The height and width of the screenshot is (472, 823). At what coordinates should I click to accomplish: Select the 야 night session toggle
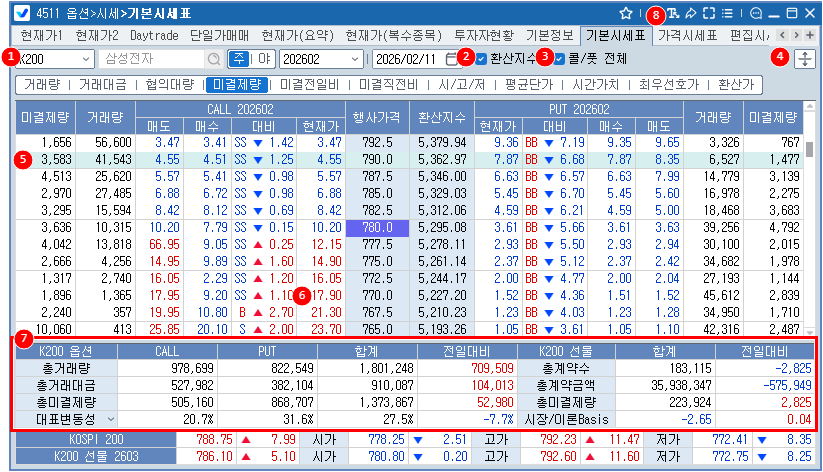click(264, 58)
